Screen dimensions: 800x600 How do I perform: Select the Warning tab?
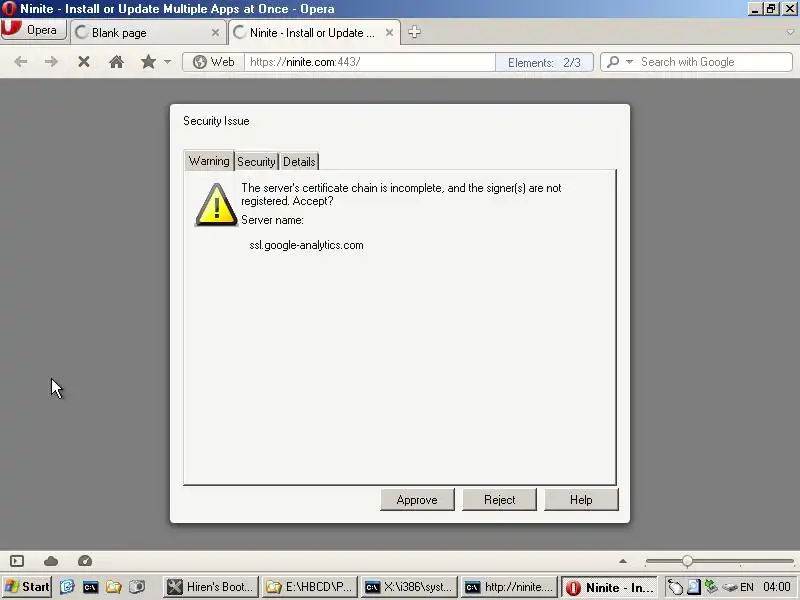pyautogui.click(x=209, y=161)
